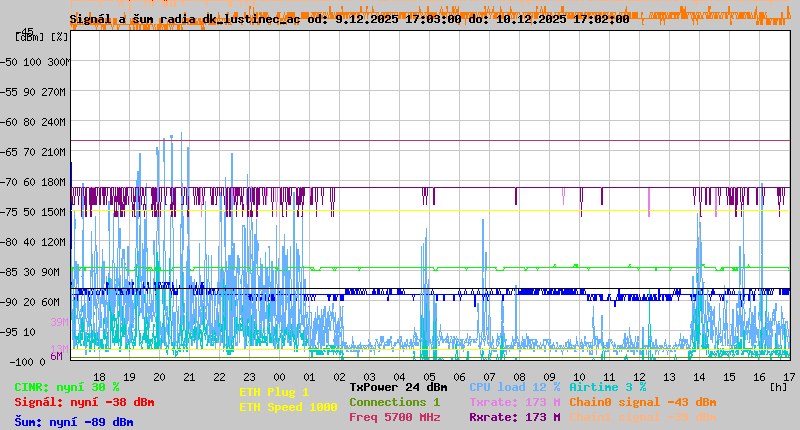Click the '60M' y-axis label
800x430 pixels.
click(51, 302)
